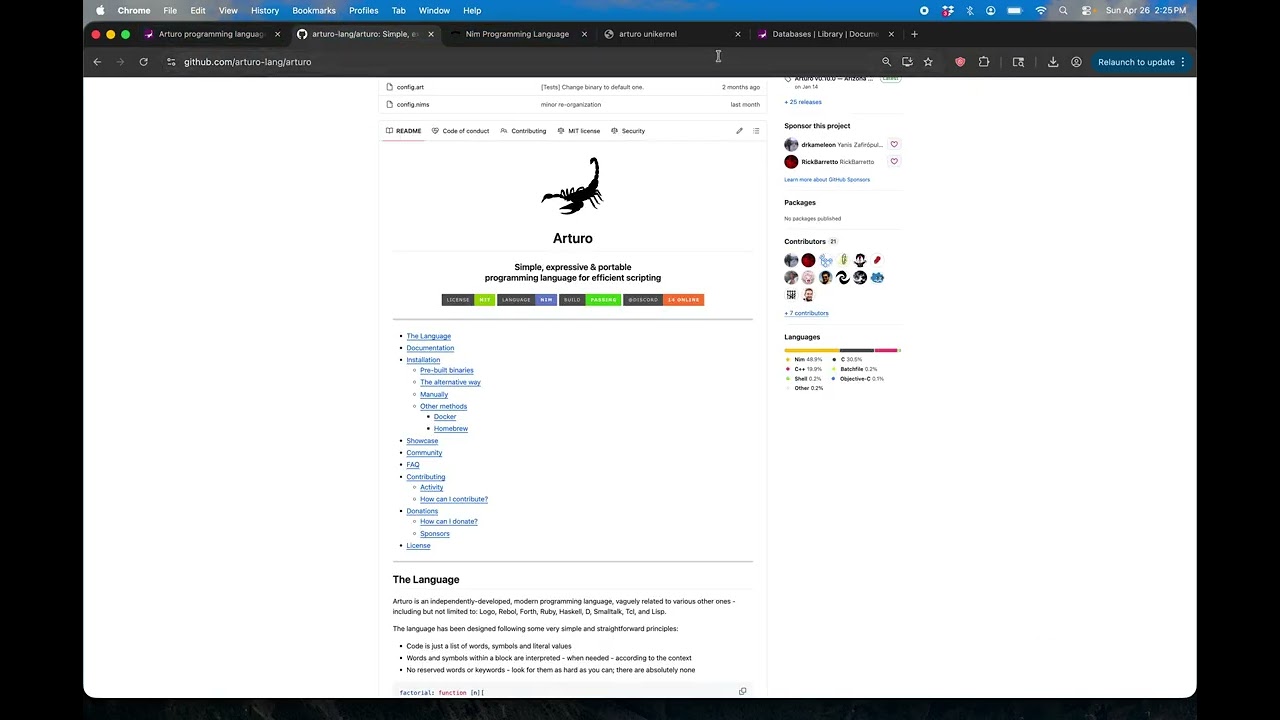Bookmark this page with the star icon
This screenshot has height=720, width=1280.
[x=928, y=62]
